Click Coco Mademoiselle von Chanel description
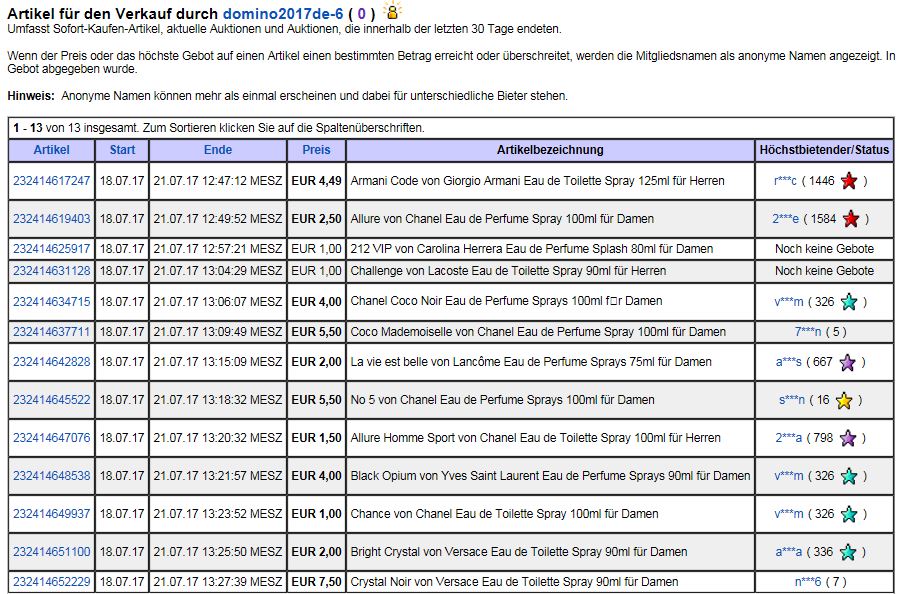The image size is (898, 594). 538,332
